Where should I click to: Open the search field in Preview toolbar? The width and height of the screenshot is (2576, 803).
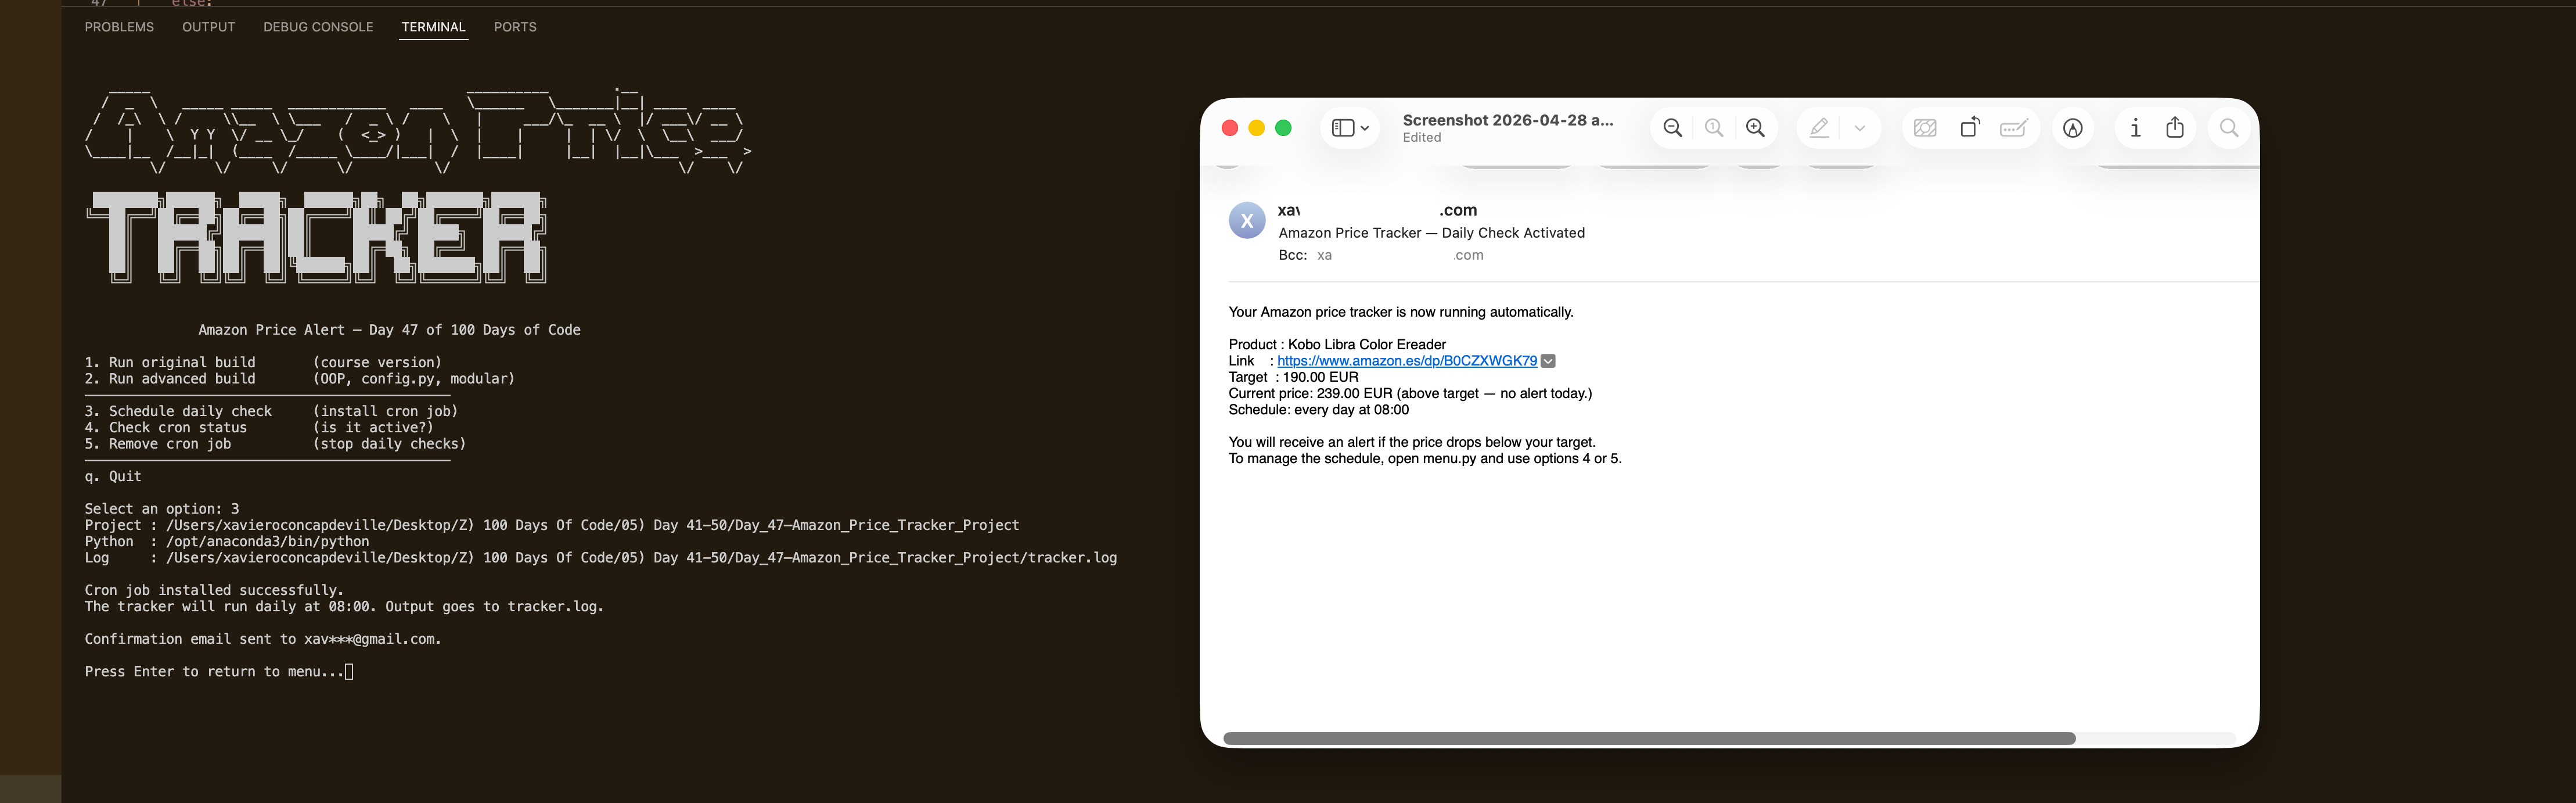[x=2229, y=128]
